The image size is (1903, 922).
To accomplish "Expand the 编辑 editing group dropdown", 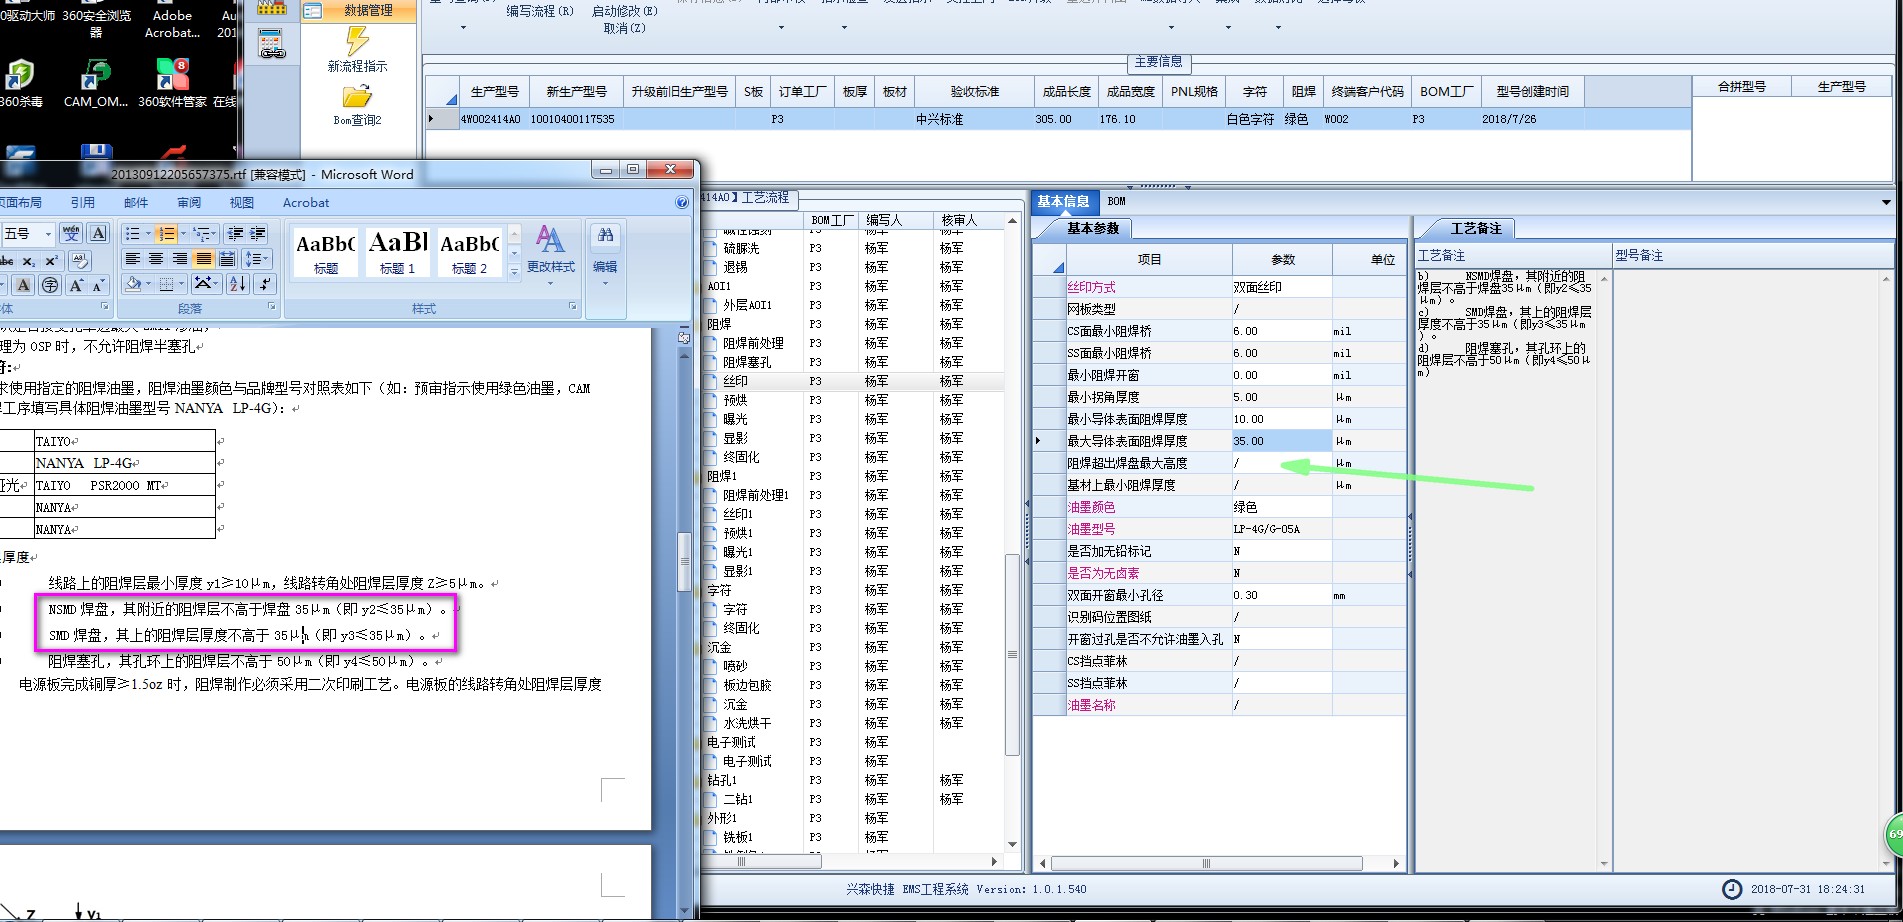I will pos(605,283).
